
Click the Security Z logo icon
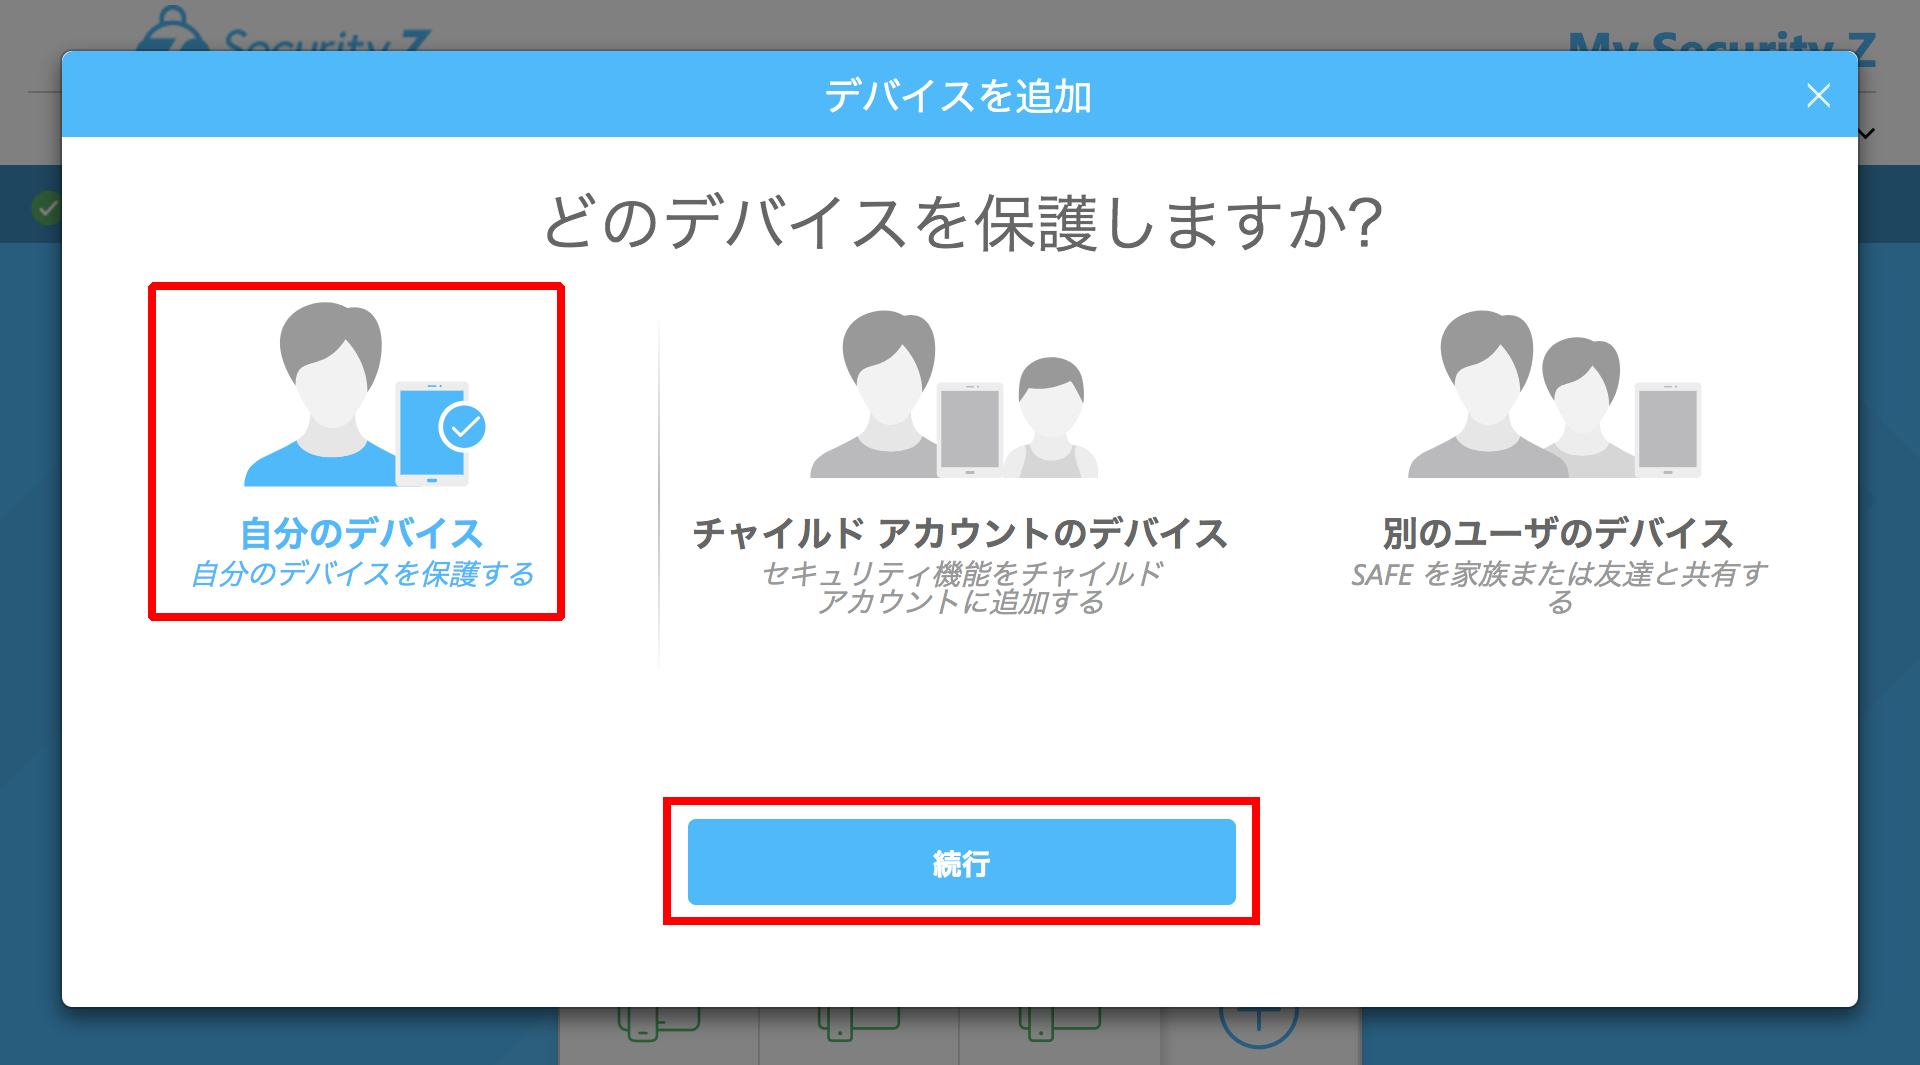pyautogui.click(x=173, y=29)
